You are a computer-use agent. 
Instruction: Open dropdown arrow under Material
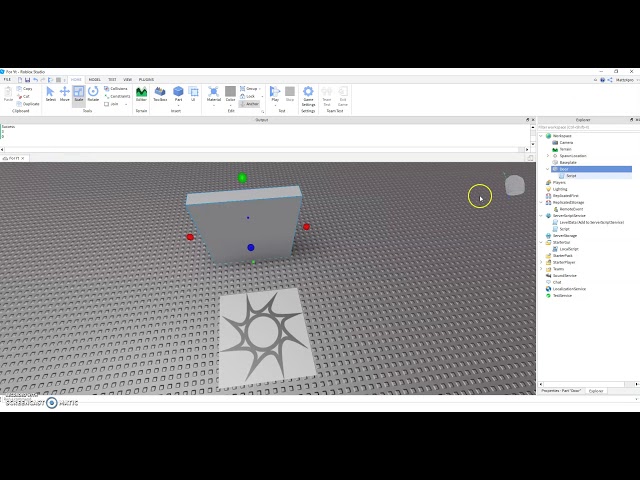[x=213, y=105]
